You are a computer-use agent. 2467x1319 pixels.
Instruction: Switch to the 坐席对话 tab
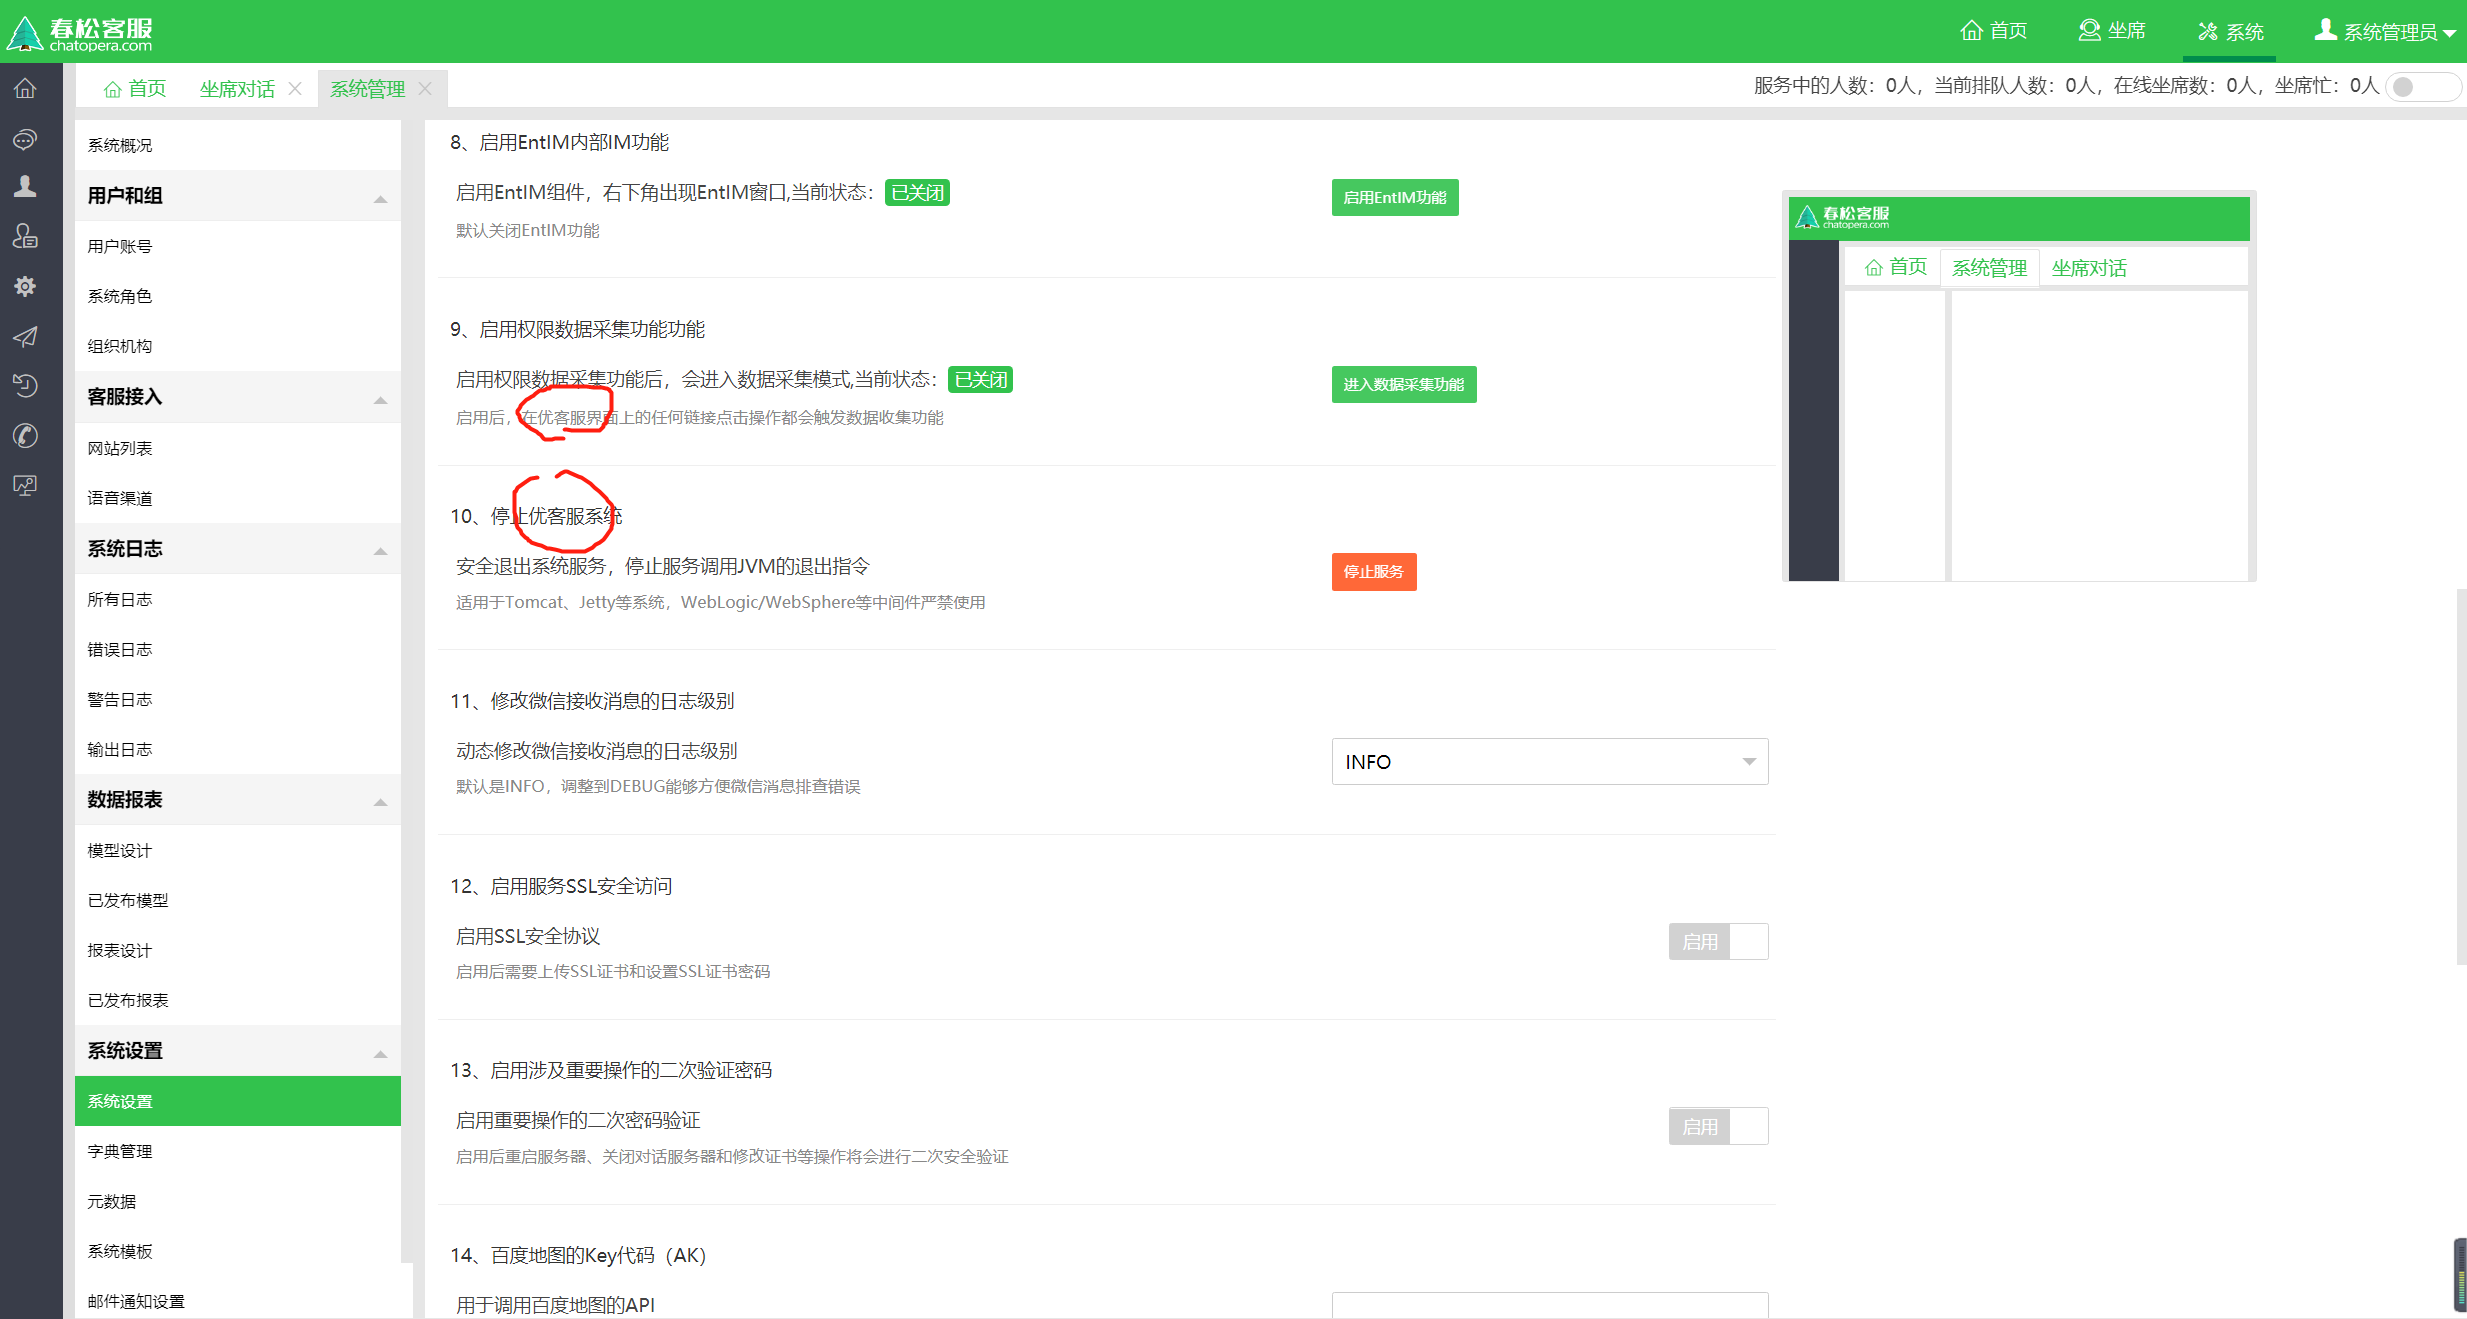coord(236,88)
